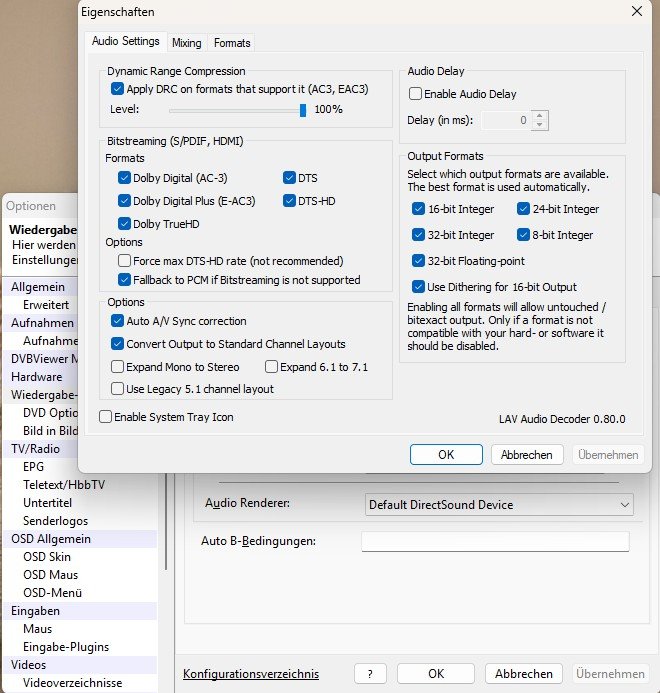Switch to the Mixing tab
Image resolution: width=660 pixels, height=693 pixels.
pos(186,43)
